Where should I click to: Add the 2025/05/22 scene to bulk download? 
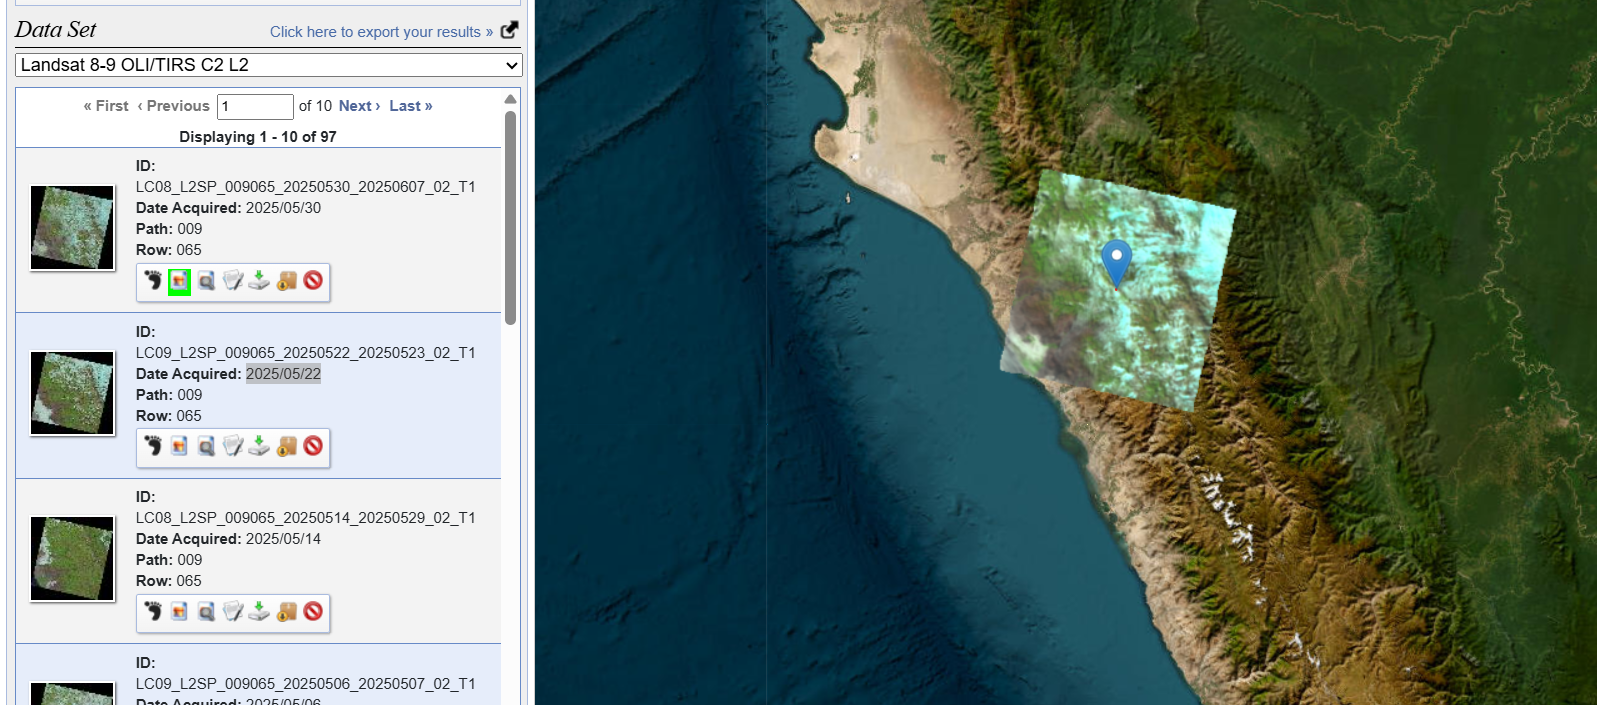(287, 446)
